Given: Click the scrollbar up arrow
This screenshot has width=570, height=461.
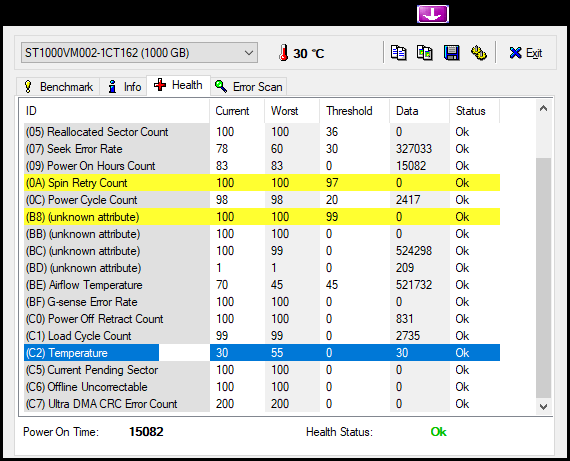Looking at the screenshot, I should click(x=543, y=109).
